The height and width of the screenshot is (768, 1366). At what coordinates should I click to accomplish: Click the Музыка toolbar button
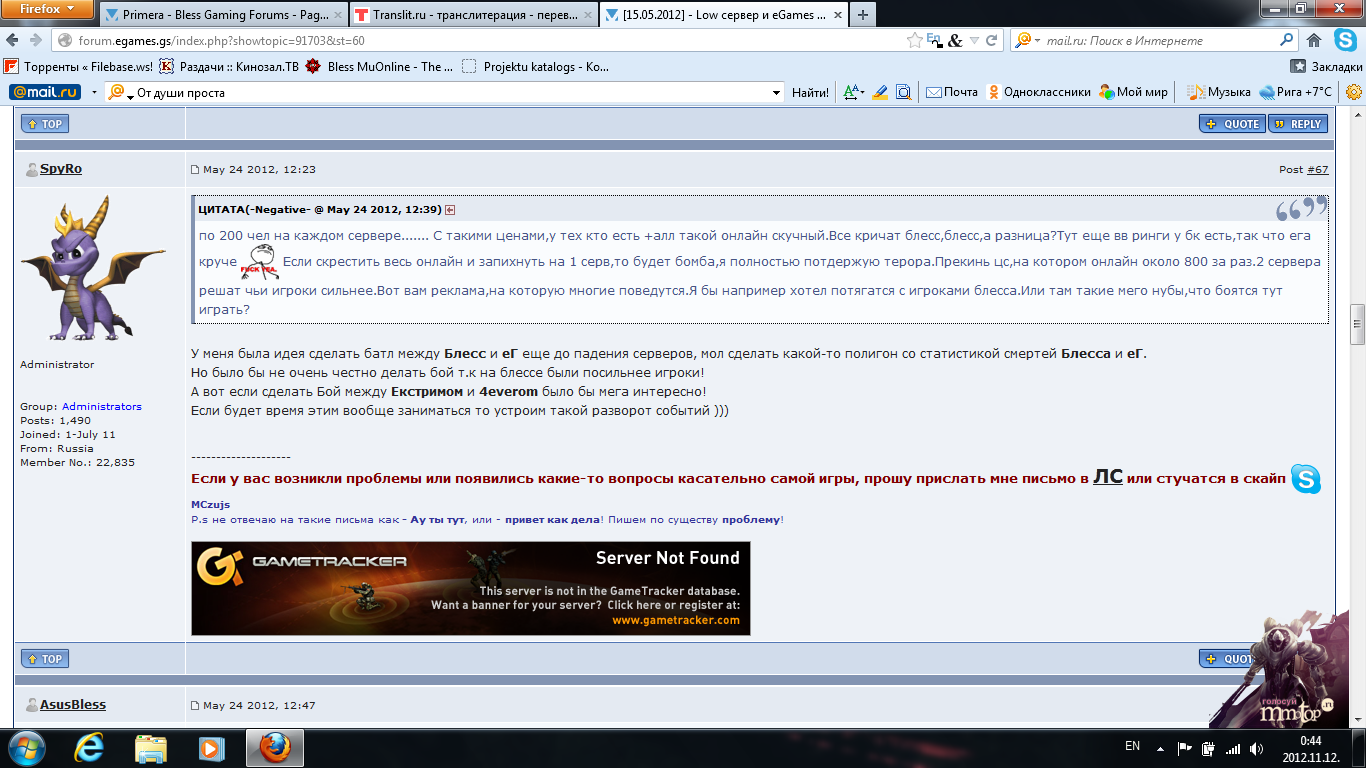(x=1219, y=92)
